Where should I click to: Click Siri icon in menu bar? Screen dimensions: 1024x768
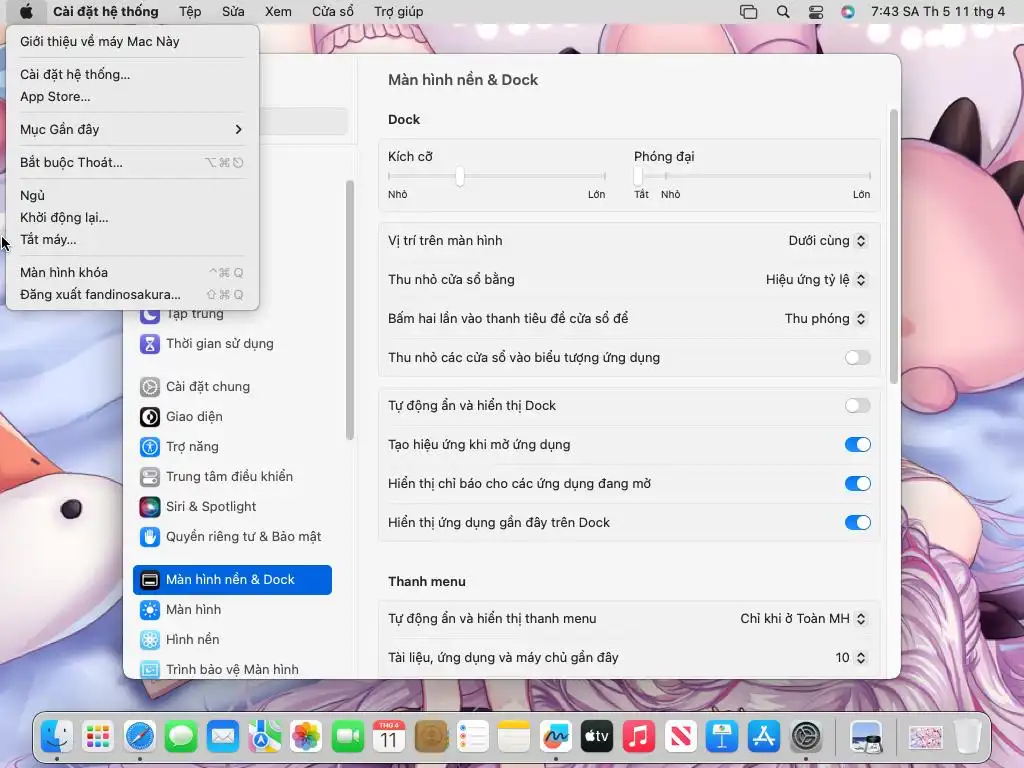848,12
